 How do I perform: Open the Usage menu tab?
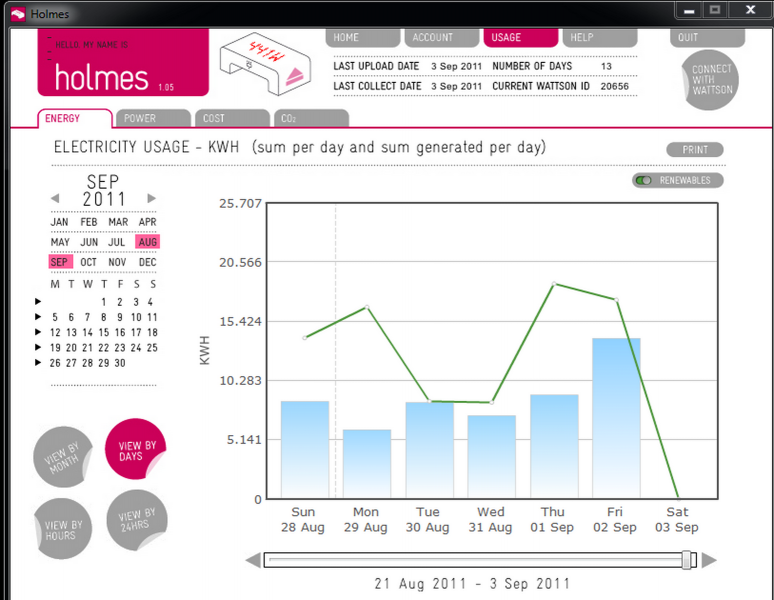tap(521, 38)
